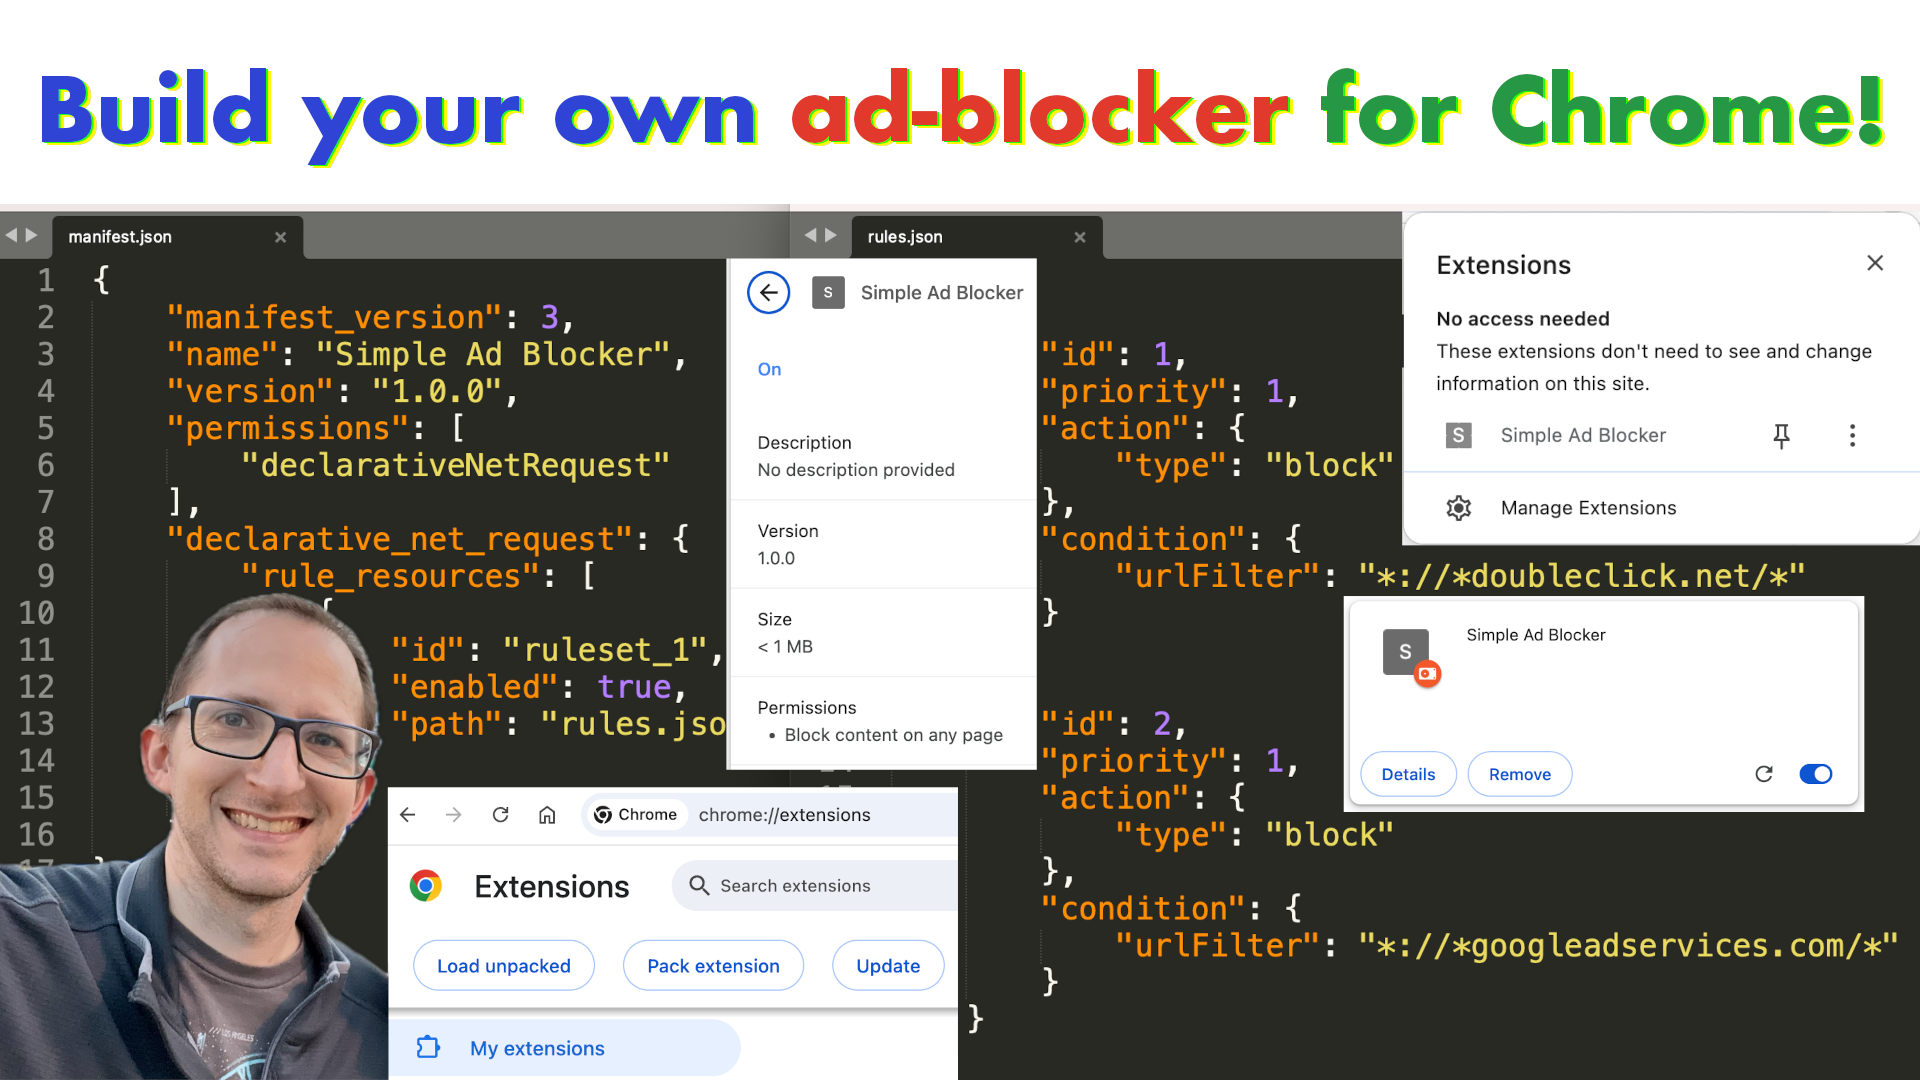Click the chrome://extensions address bar

pos(784,815)
